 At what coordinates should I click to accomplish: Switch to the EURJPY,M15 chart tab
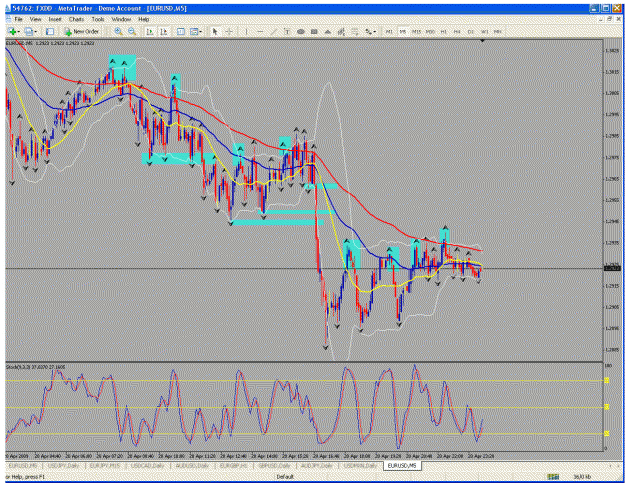[104, 465]
